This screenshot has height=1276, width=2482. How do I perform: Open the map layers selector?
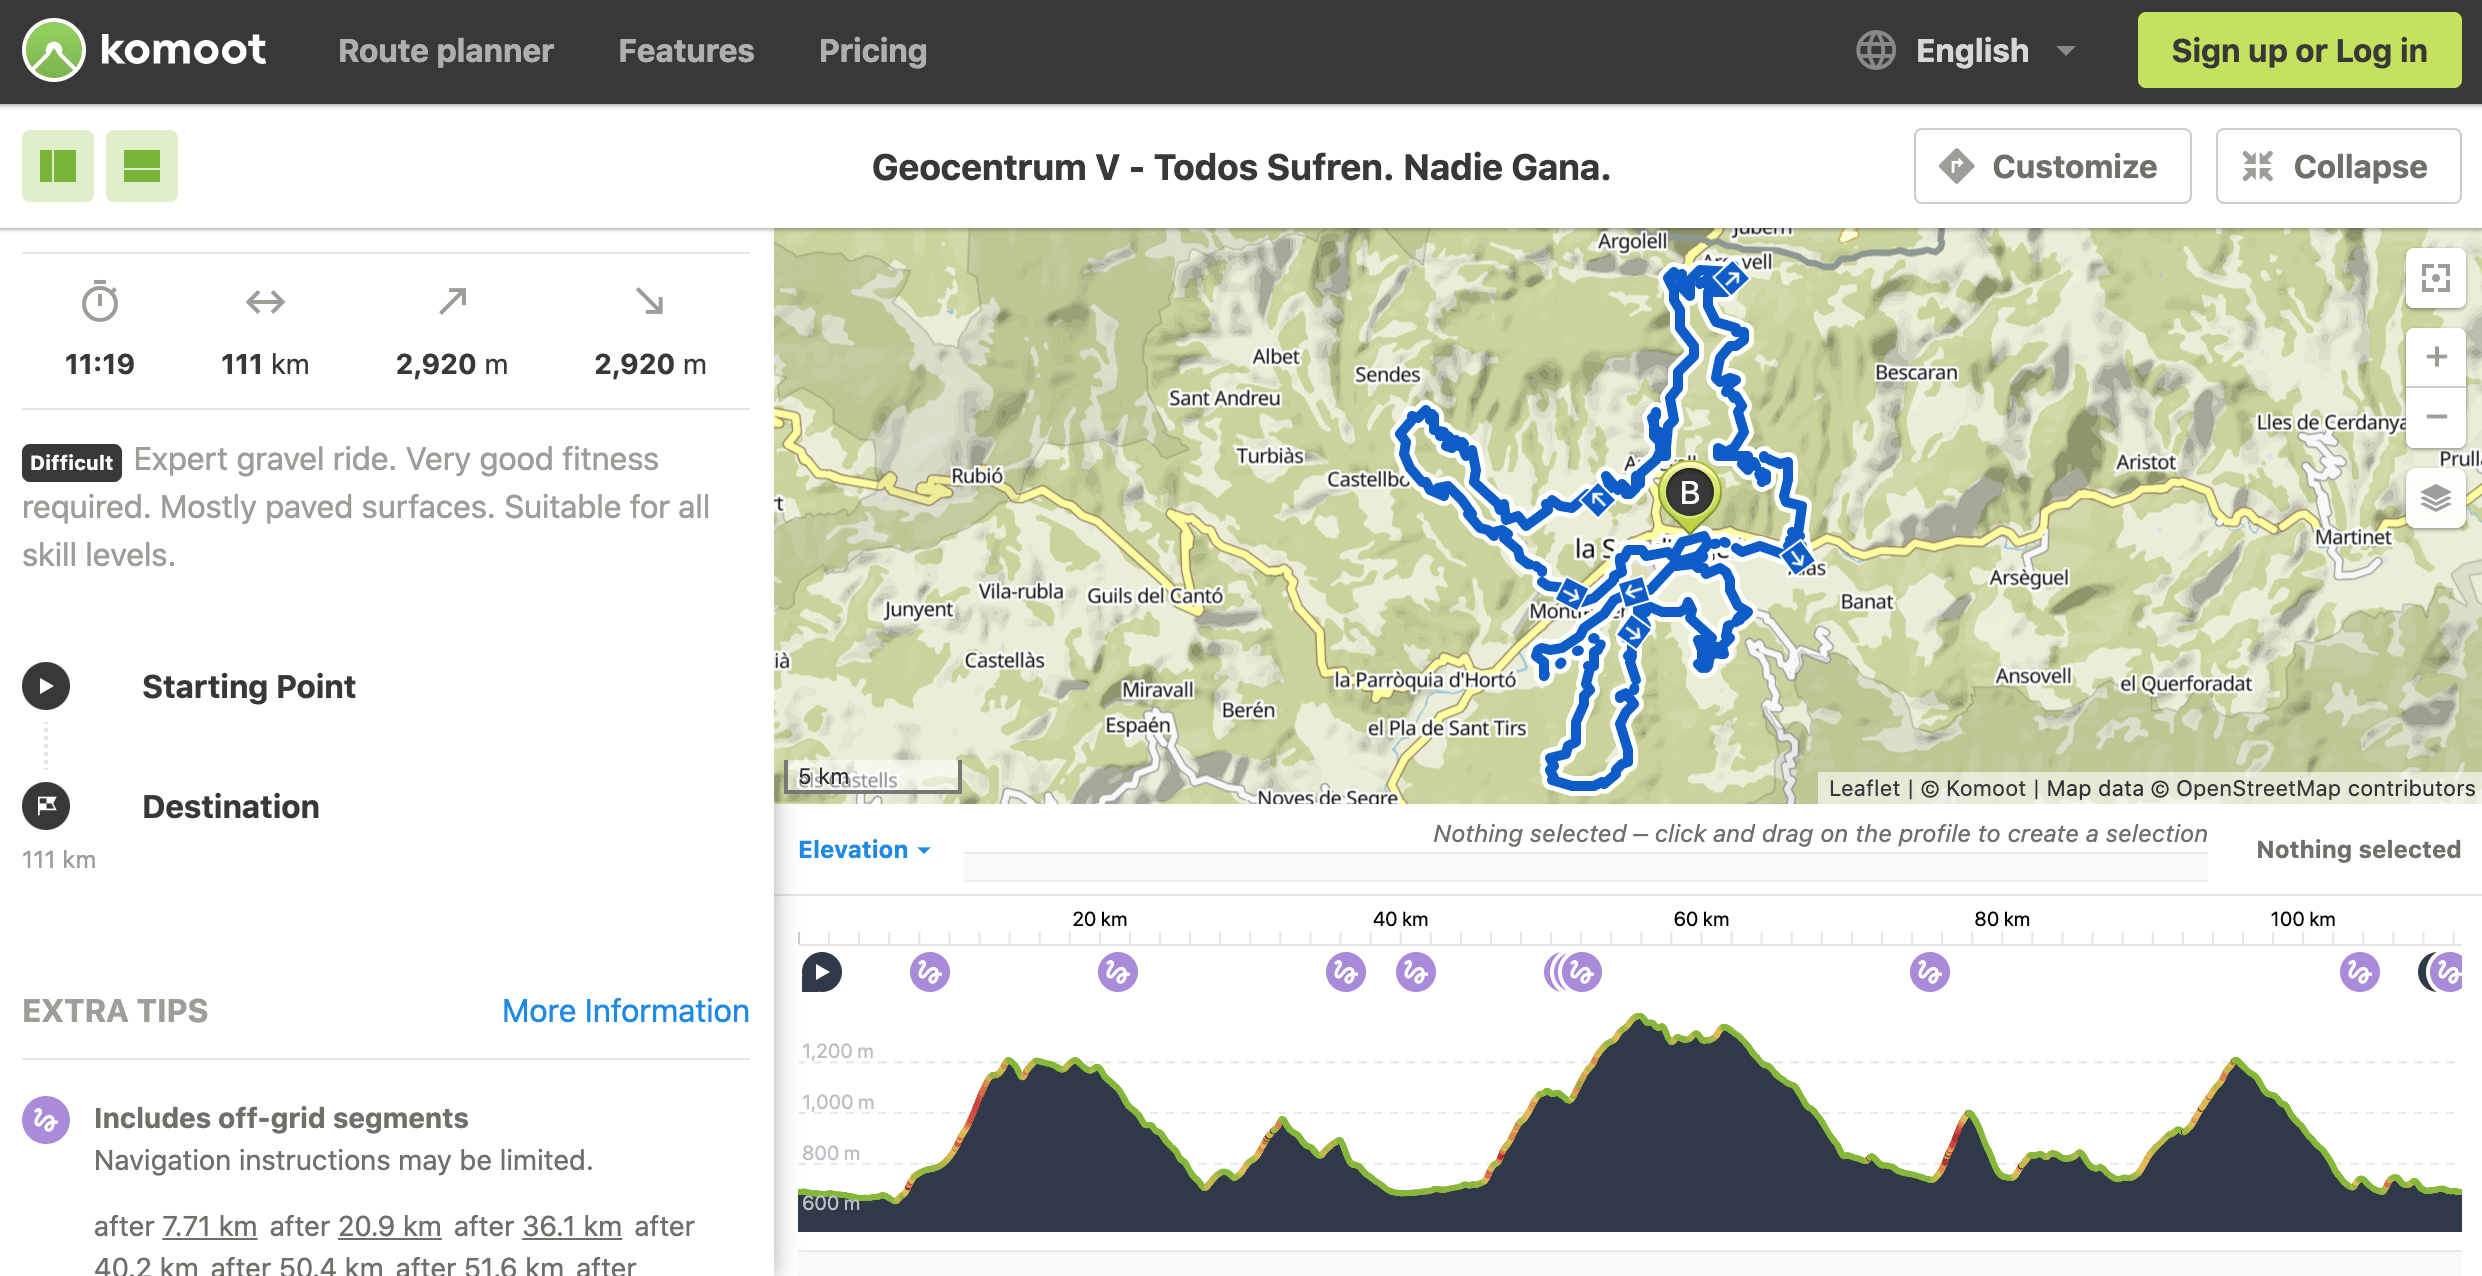[x=2436, y=497]
